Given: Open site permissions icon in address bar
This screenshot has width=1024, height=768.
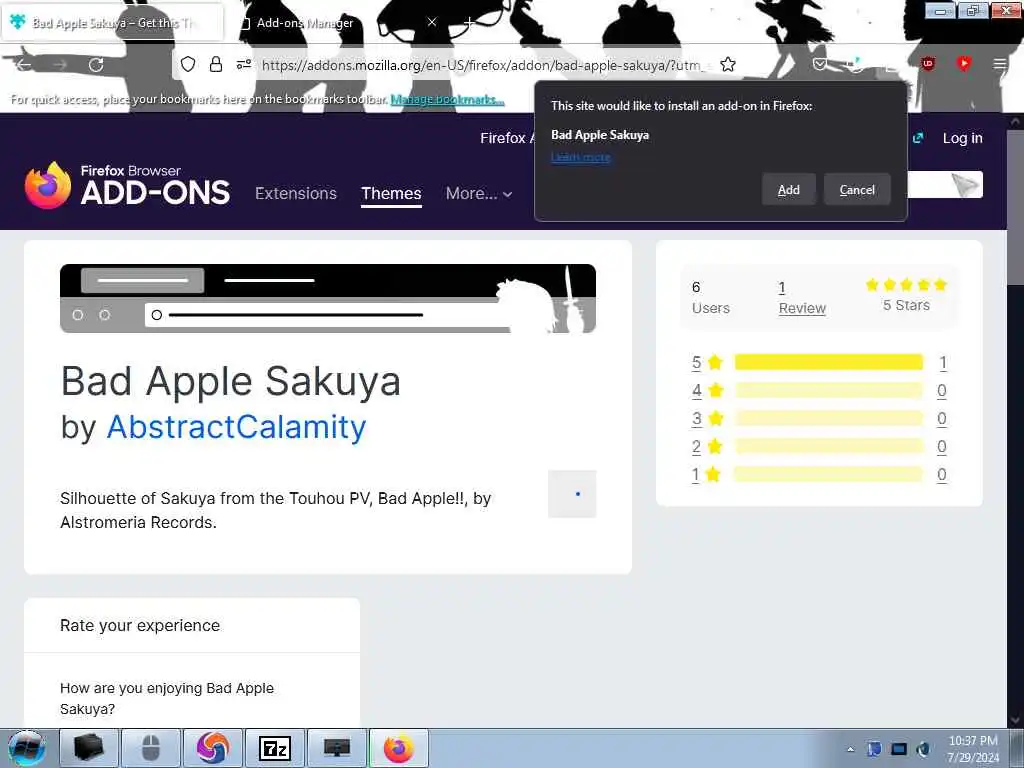Looking at the screenshot, I should (244, 64).
